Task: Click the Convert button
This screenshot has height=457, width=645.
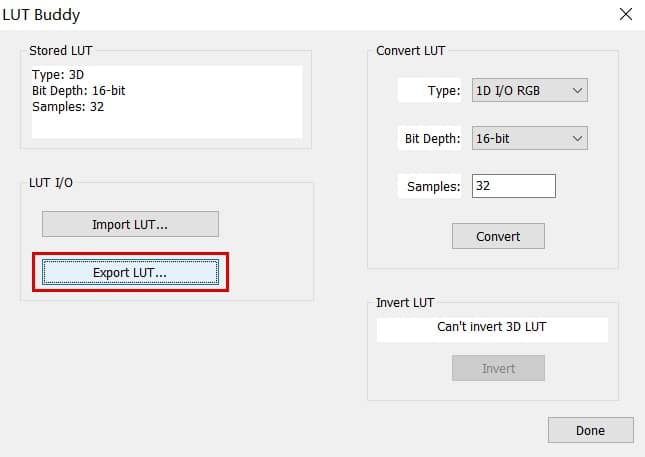Action: [498, 236]
